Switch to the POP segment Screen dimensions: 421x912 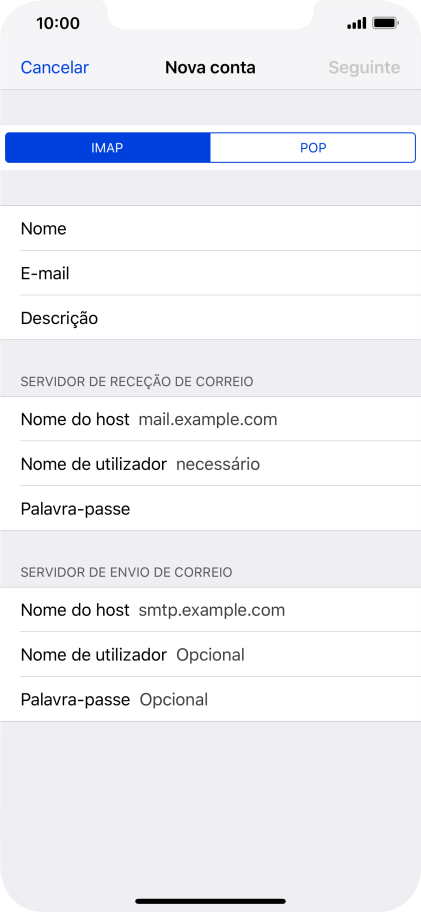(x=313, y=148)
